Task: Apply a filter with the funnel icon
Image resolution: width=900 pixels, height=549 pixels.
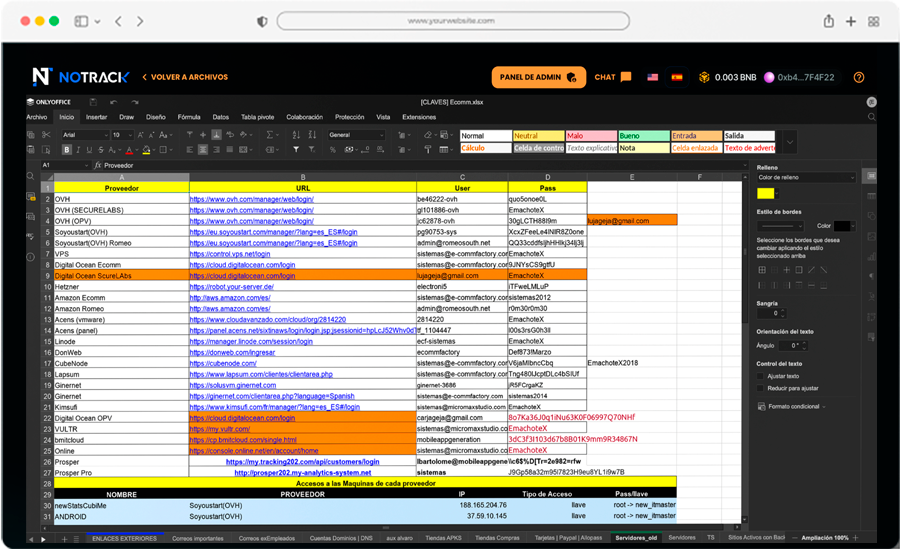Action: pyautogui.click(x=296, y=149)
